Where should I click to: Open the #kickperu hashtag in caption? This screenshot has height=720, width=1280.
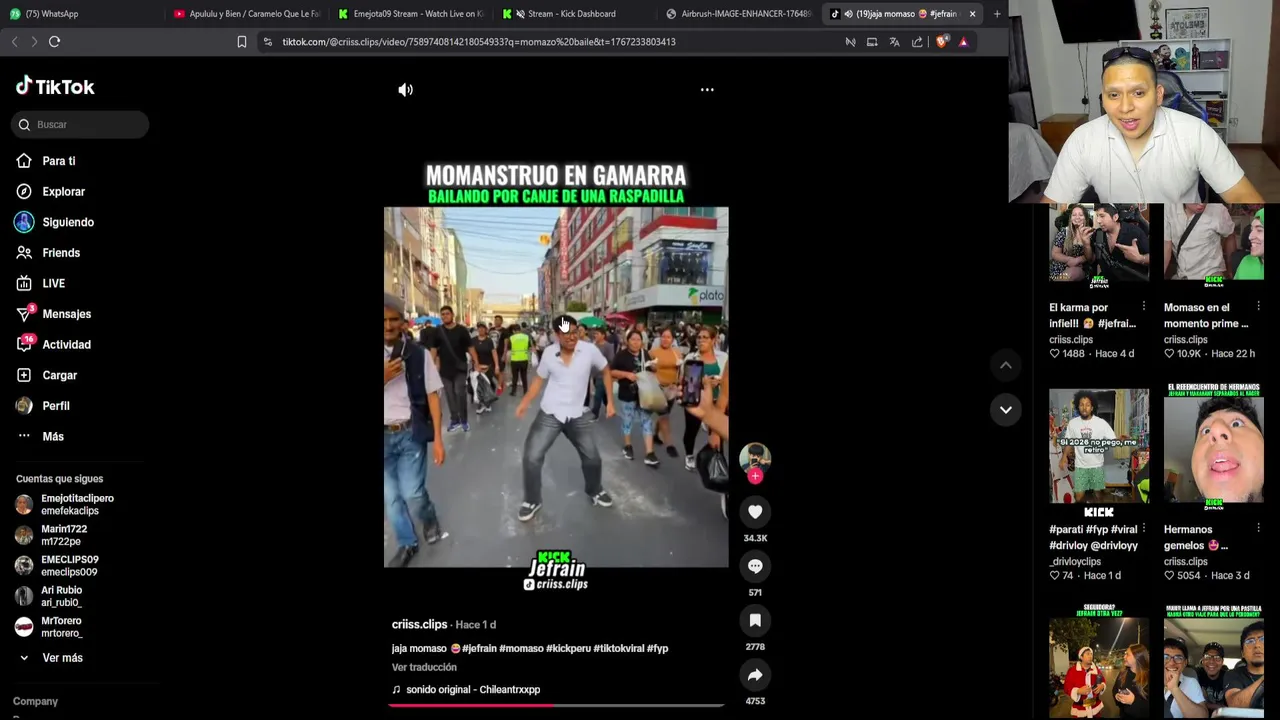click(x=568, y=649)
